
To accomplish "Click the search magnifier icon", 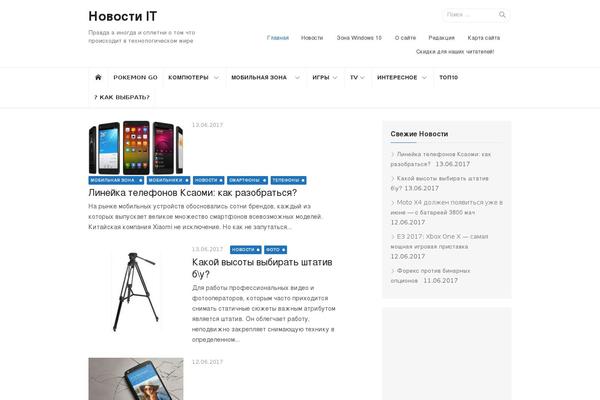I will pyautogui.click(x=502, y=15).
